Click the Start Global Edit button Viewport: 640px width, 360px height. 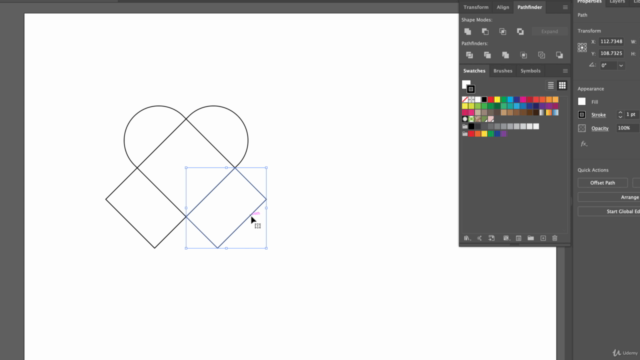click(x=609, y=211)
